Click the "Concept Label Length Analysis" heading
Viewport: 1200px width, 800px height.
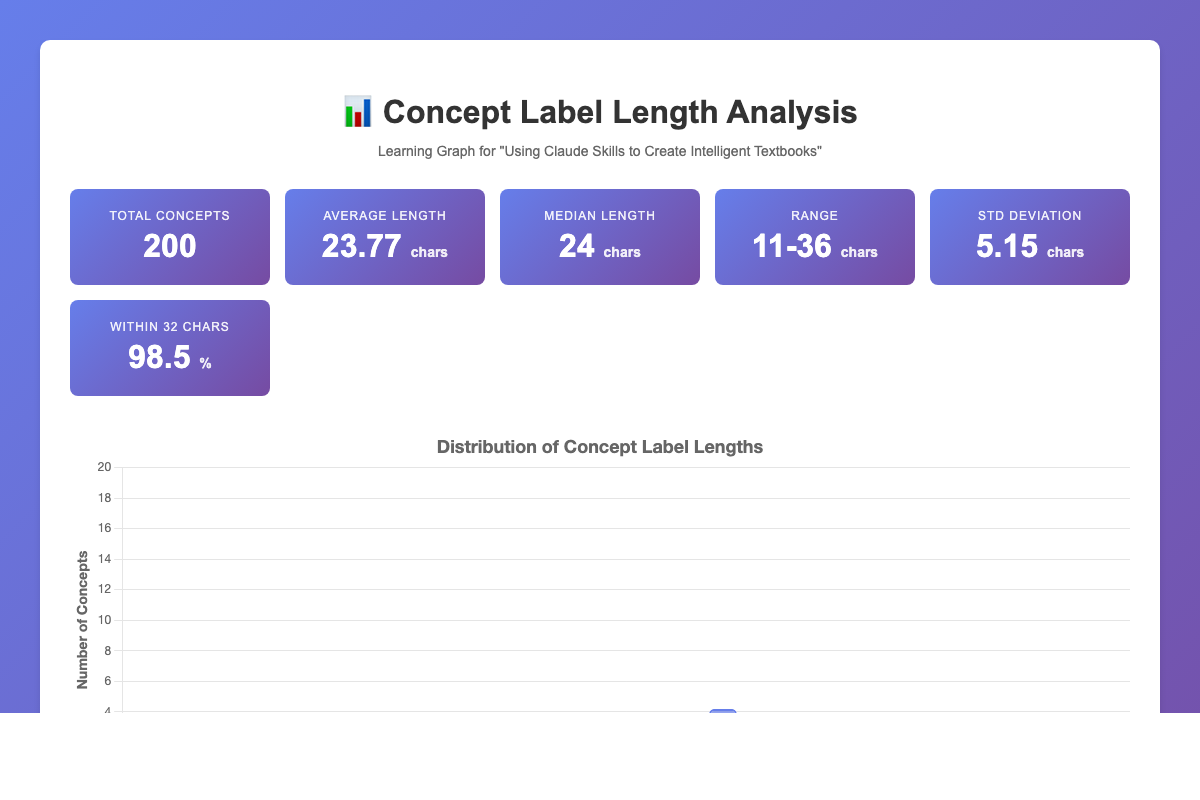619,112
